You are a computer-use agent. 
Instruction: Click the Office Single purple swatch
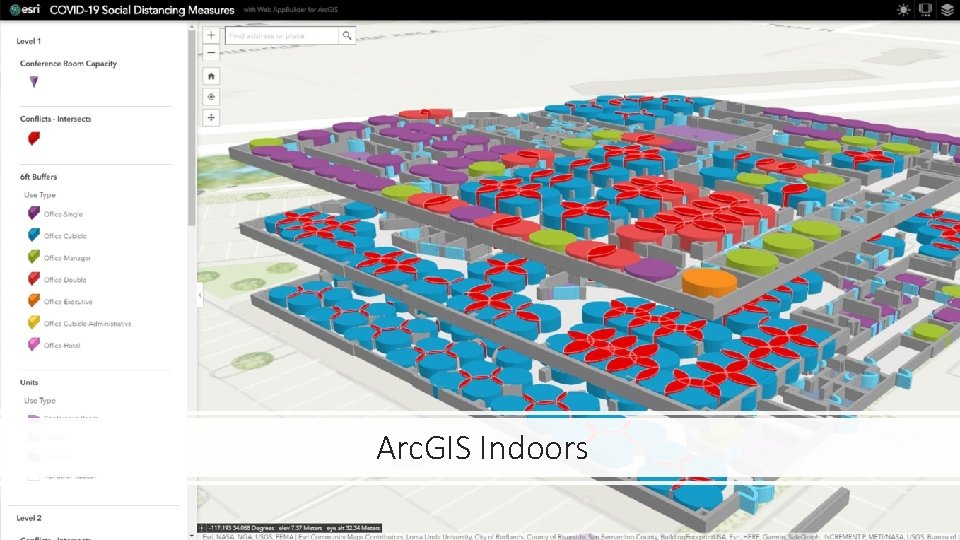[x=34, y=213]
